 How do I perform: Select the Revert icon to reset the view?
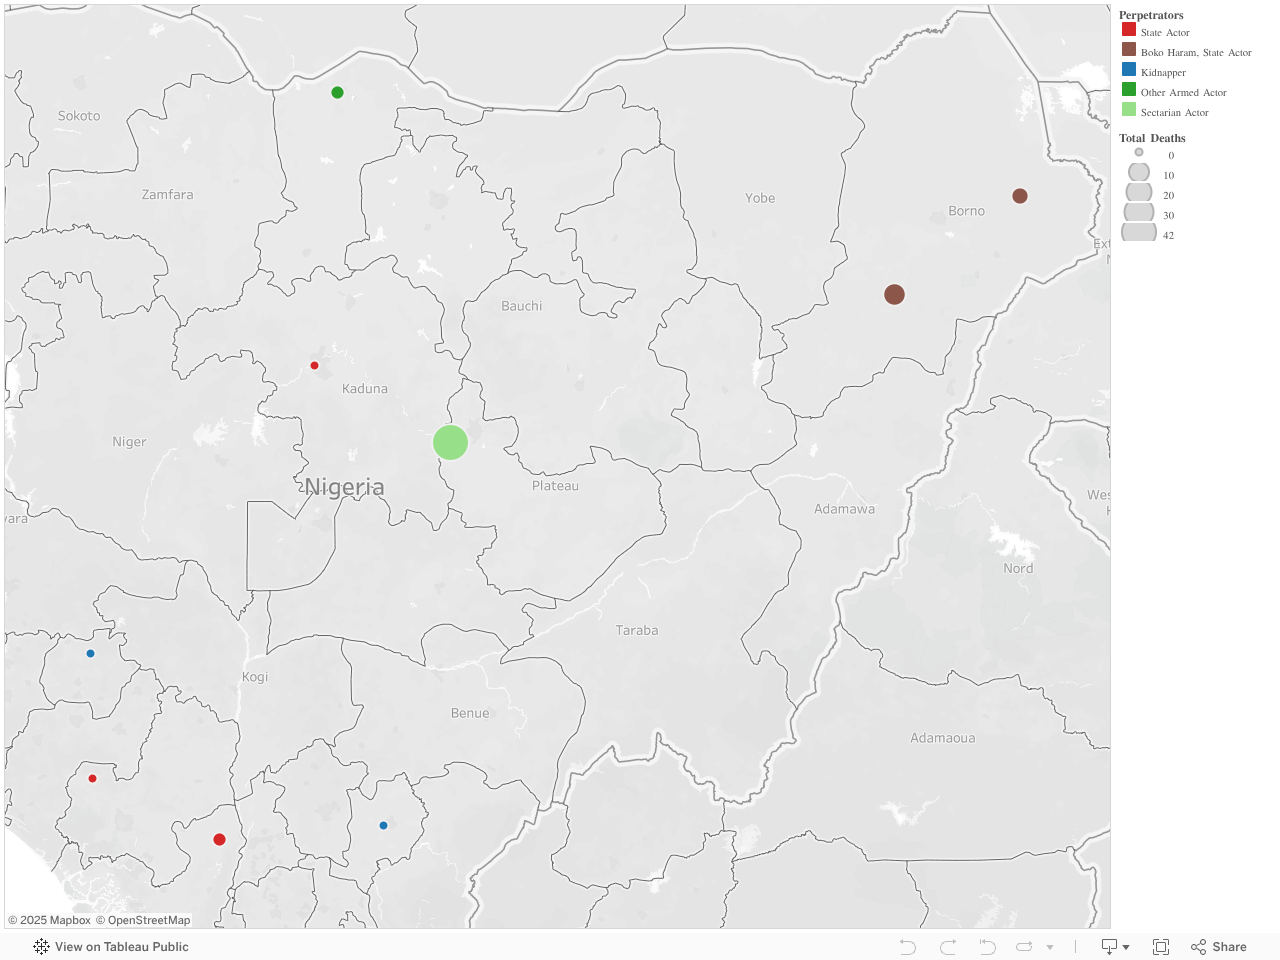986,946
